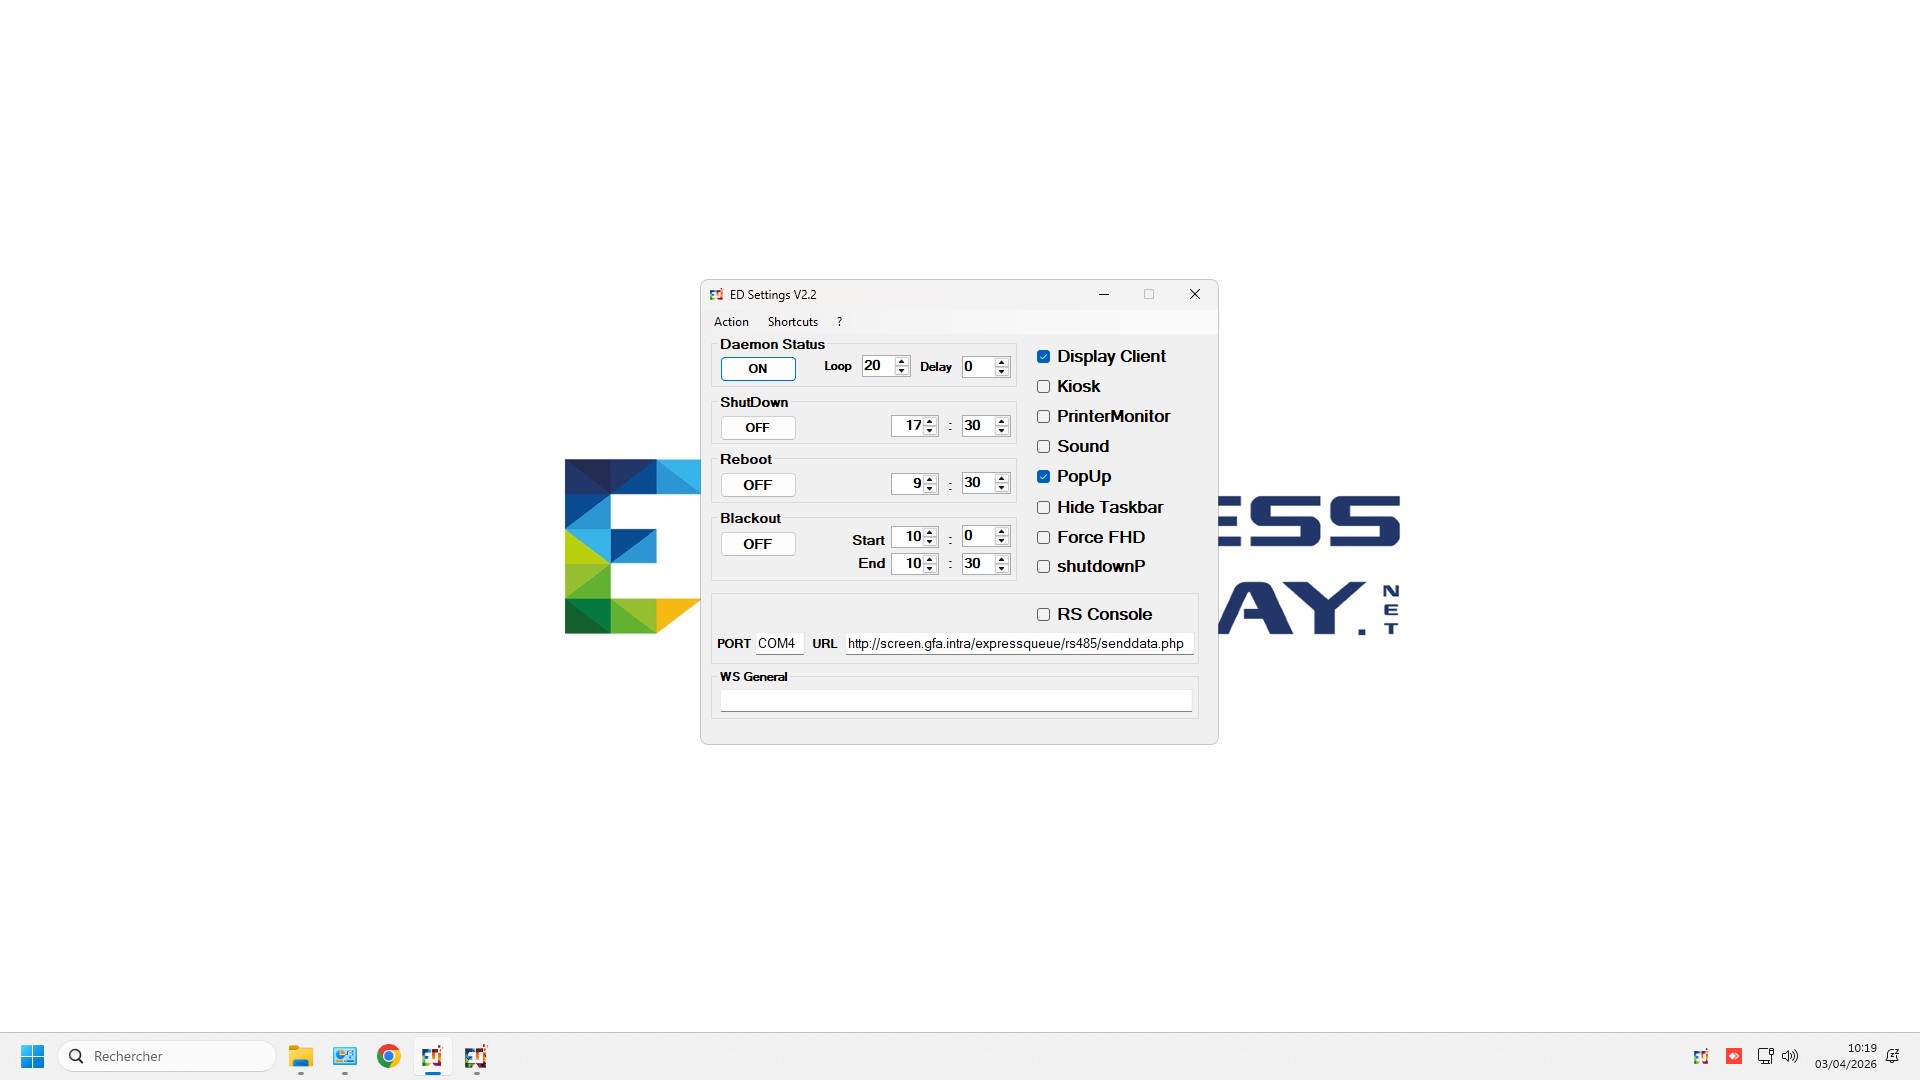1920x1080 pixels.
Task: Click the volume speaker tray icon
Action: [1790, 1056]
